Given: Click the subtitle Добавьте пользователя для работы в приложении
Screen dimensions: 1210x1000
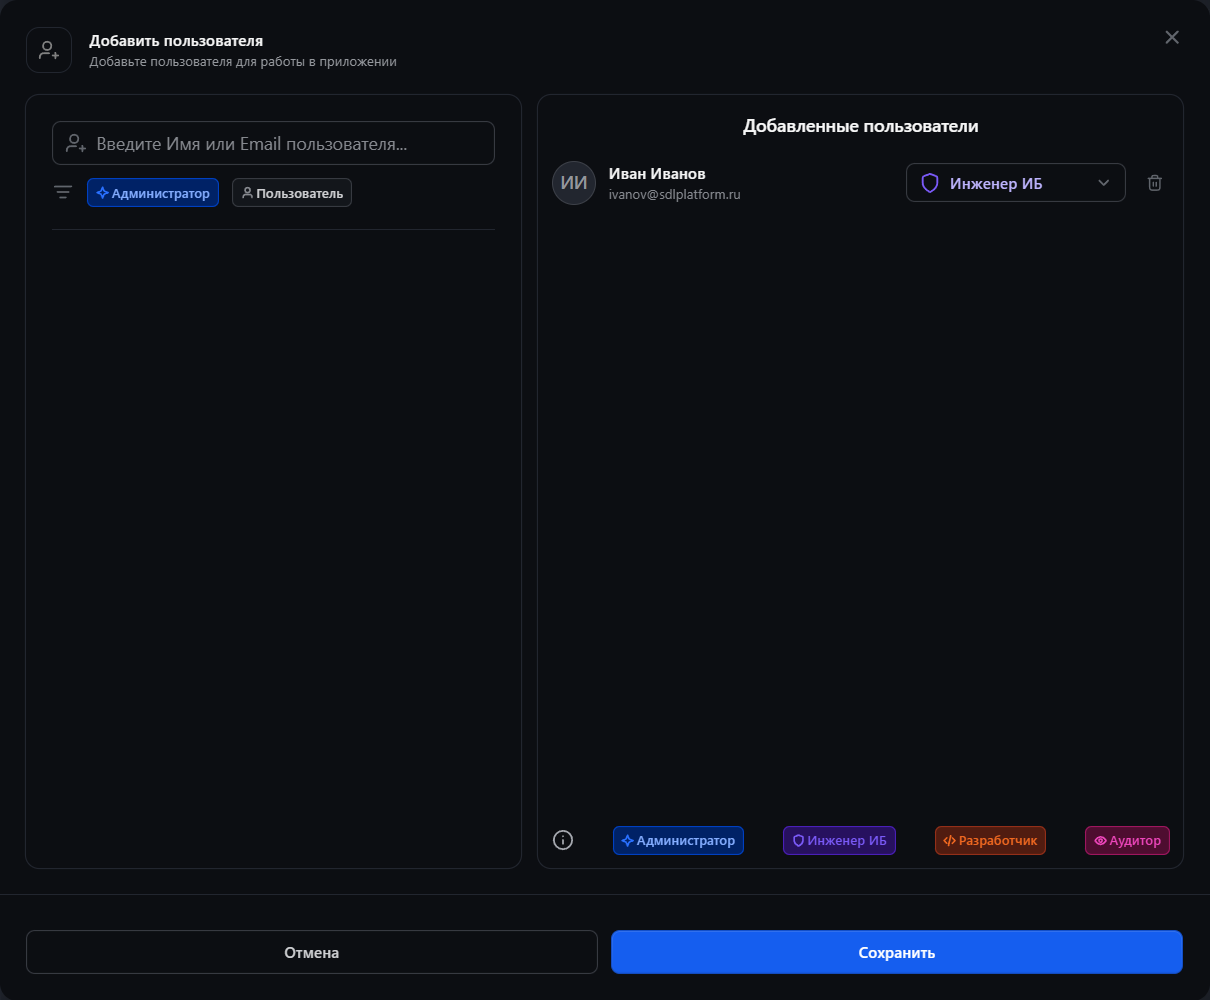Looking at the screenshot, I should (243, 62).
